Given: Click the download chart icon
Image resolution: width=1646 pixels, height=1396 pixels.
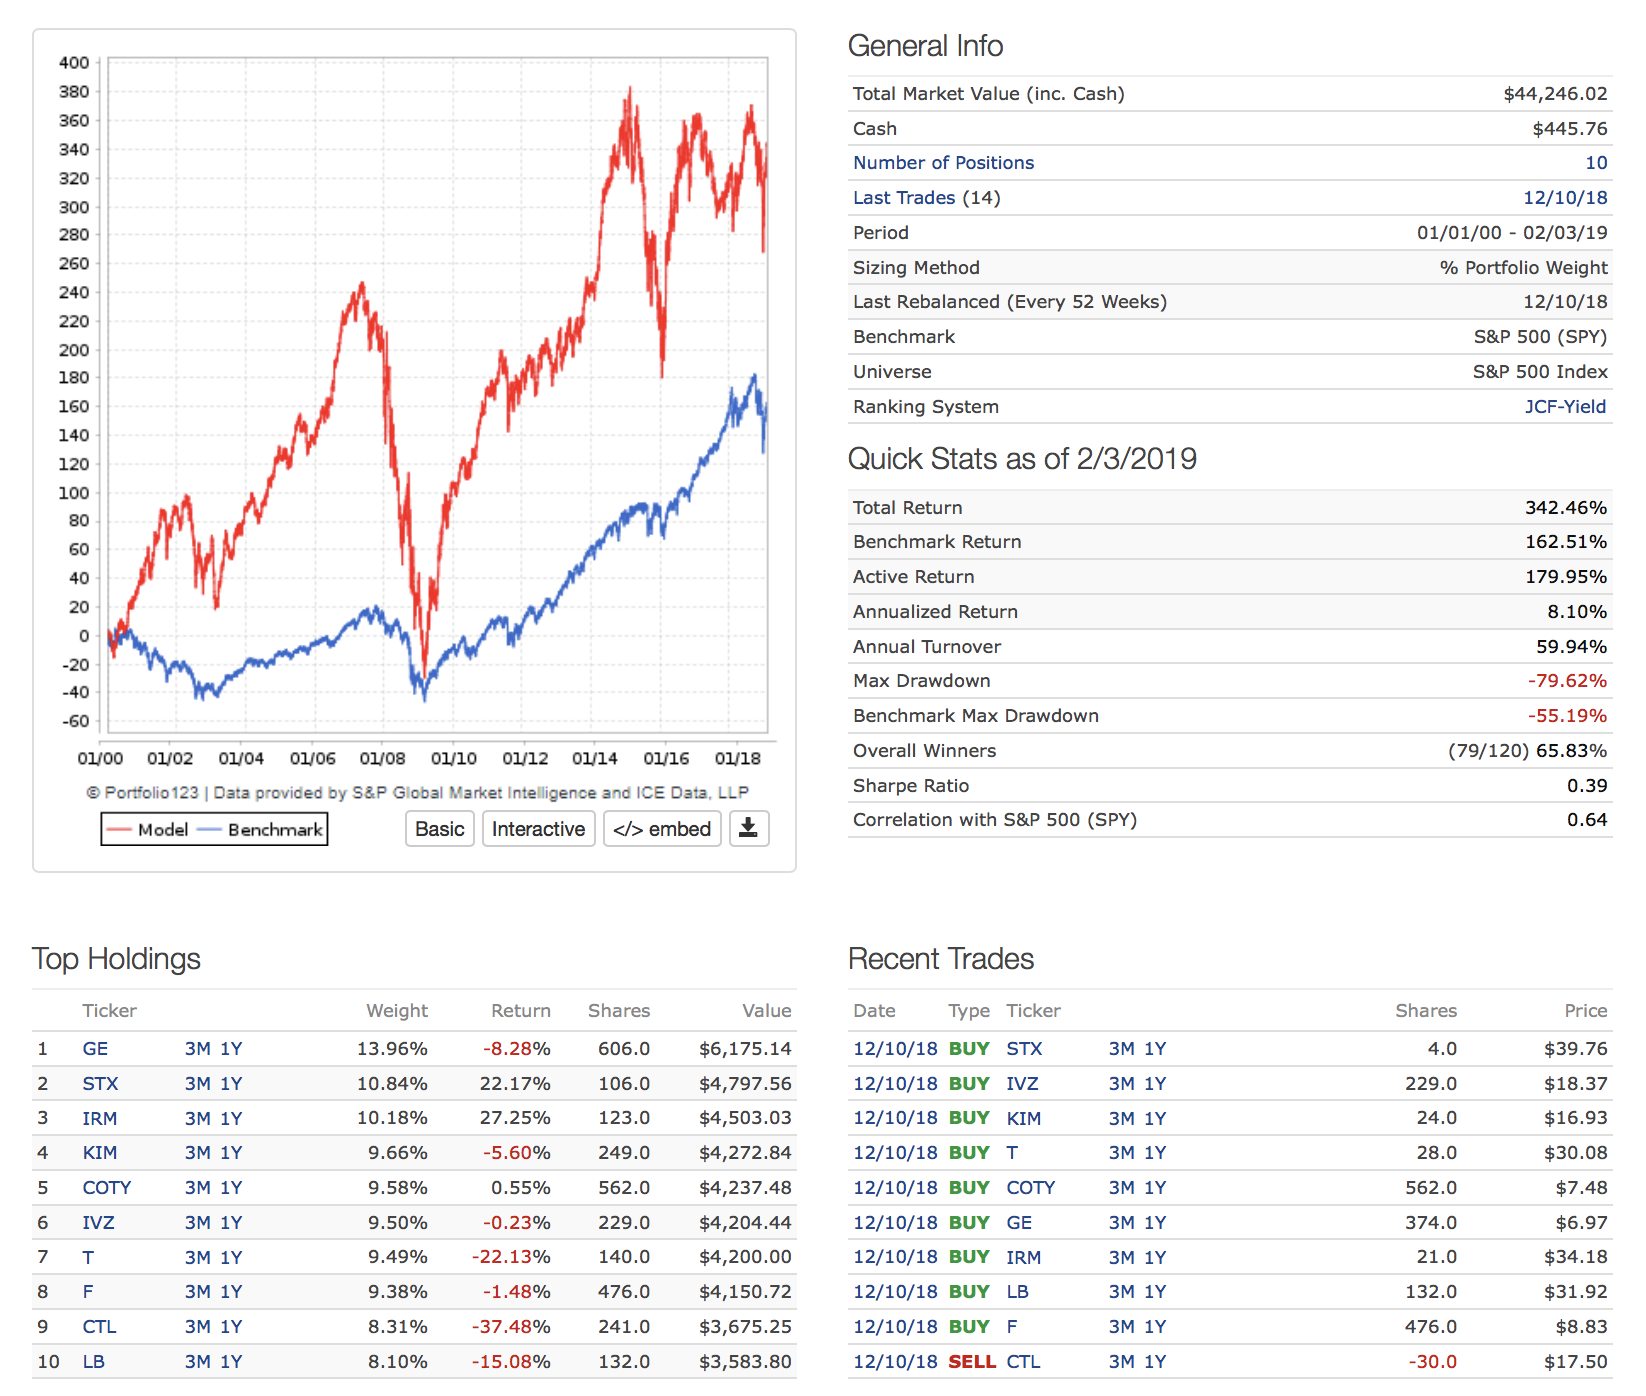Looking at the screenshot, I should [x=748, y=829].
